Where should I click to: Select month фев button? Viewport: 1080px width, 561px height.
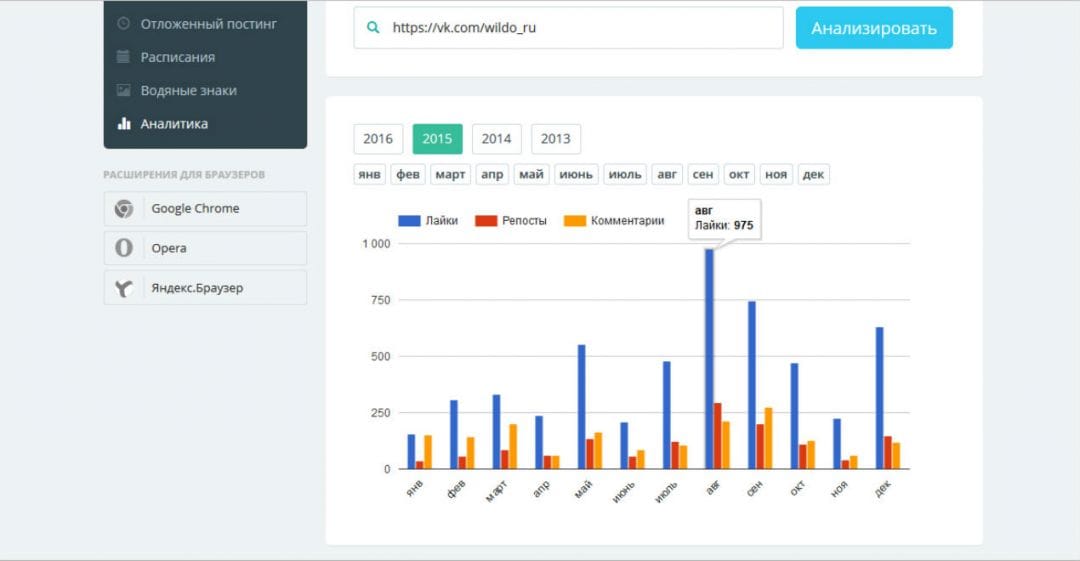(x=408, y=174)
